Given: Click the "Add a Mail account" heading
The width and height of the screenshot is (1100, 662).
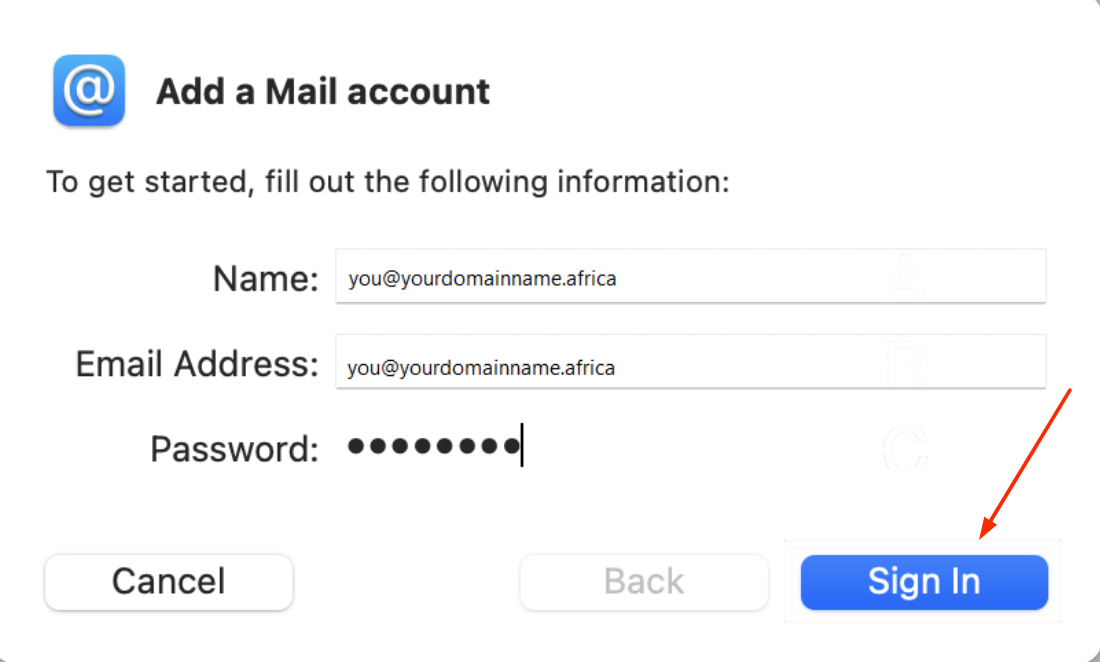Looking at the screenshot, I should pyautogui.click(x=323, y=92).
